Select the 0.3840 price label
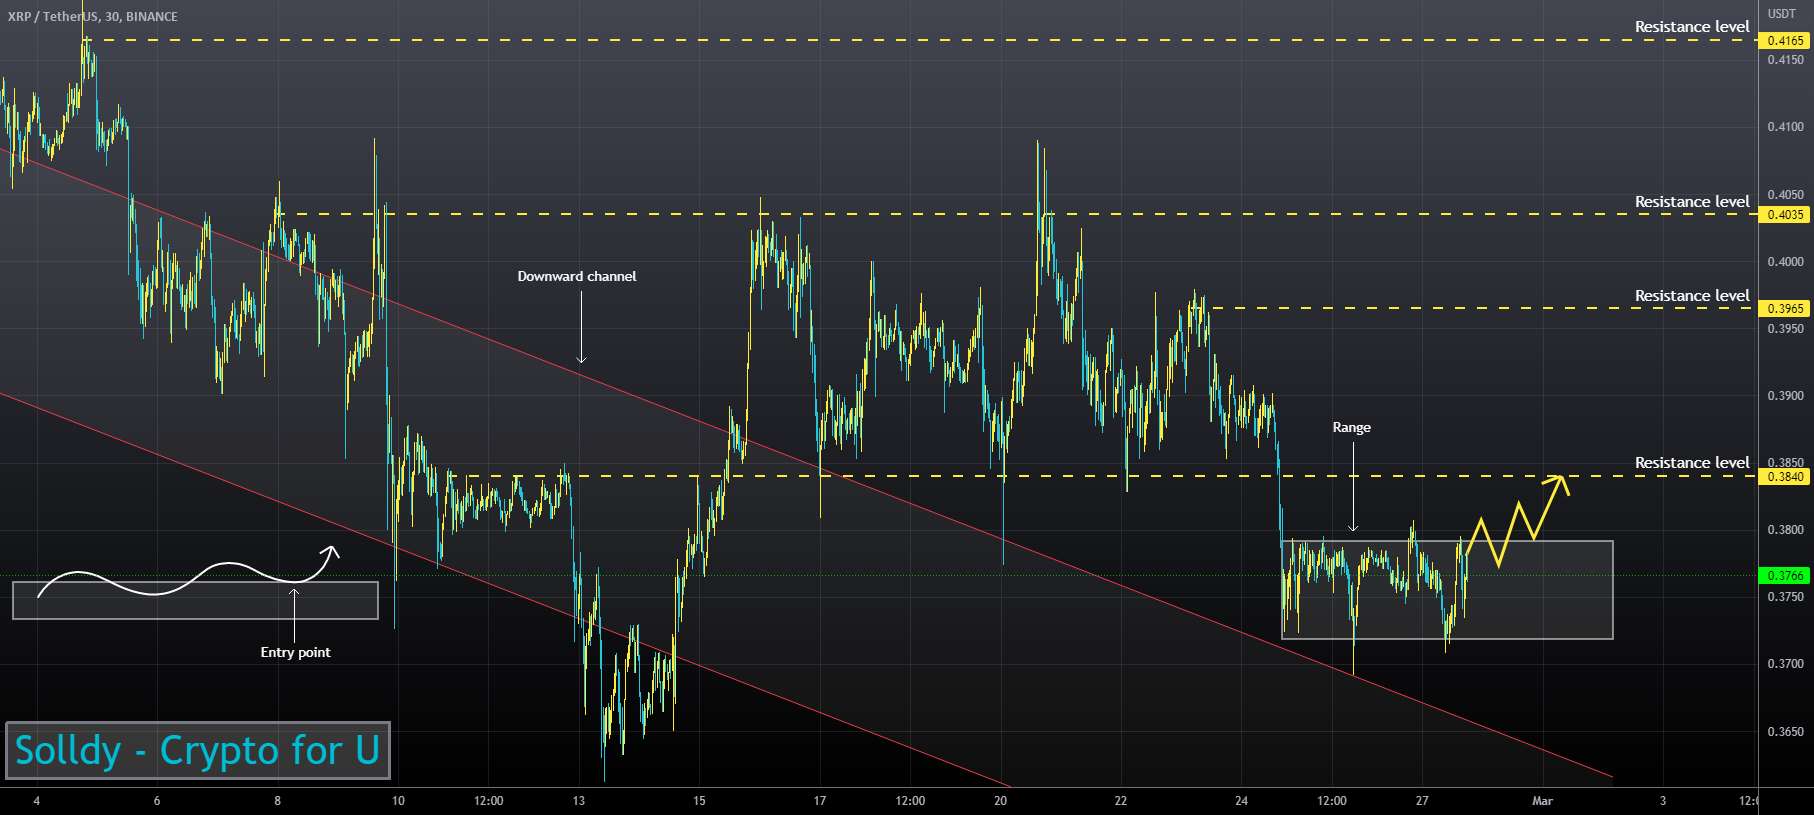Image resolution: width=1814 pixels, height=815 pixels. tap(1785, 477)
